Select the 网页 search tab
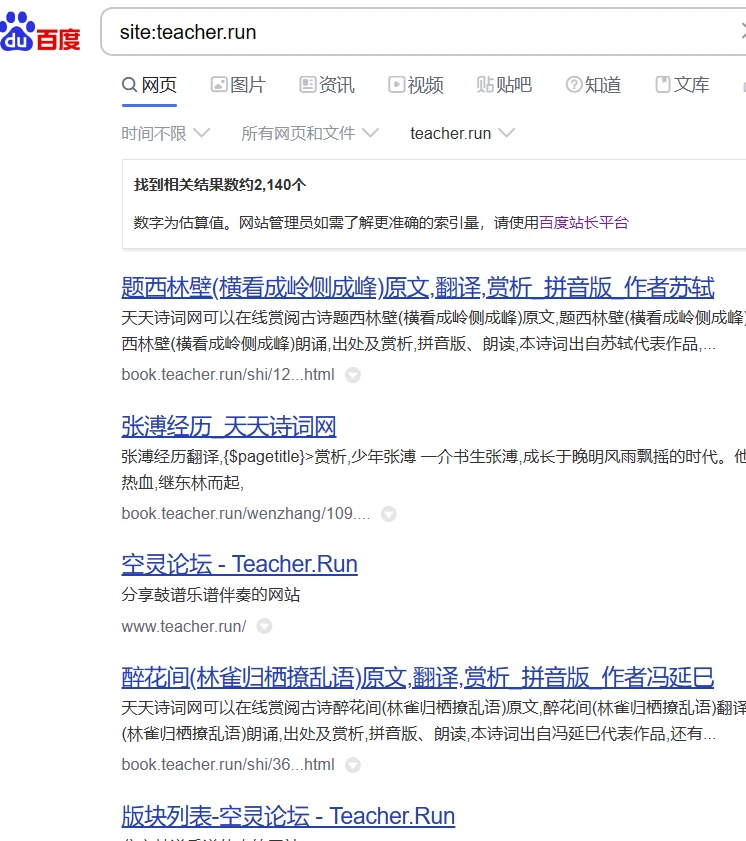Viewport: 746px width, 841px height. pyautogui.click(x=149, y=85)
